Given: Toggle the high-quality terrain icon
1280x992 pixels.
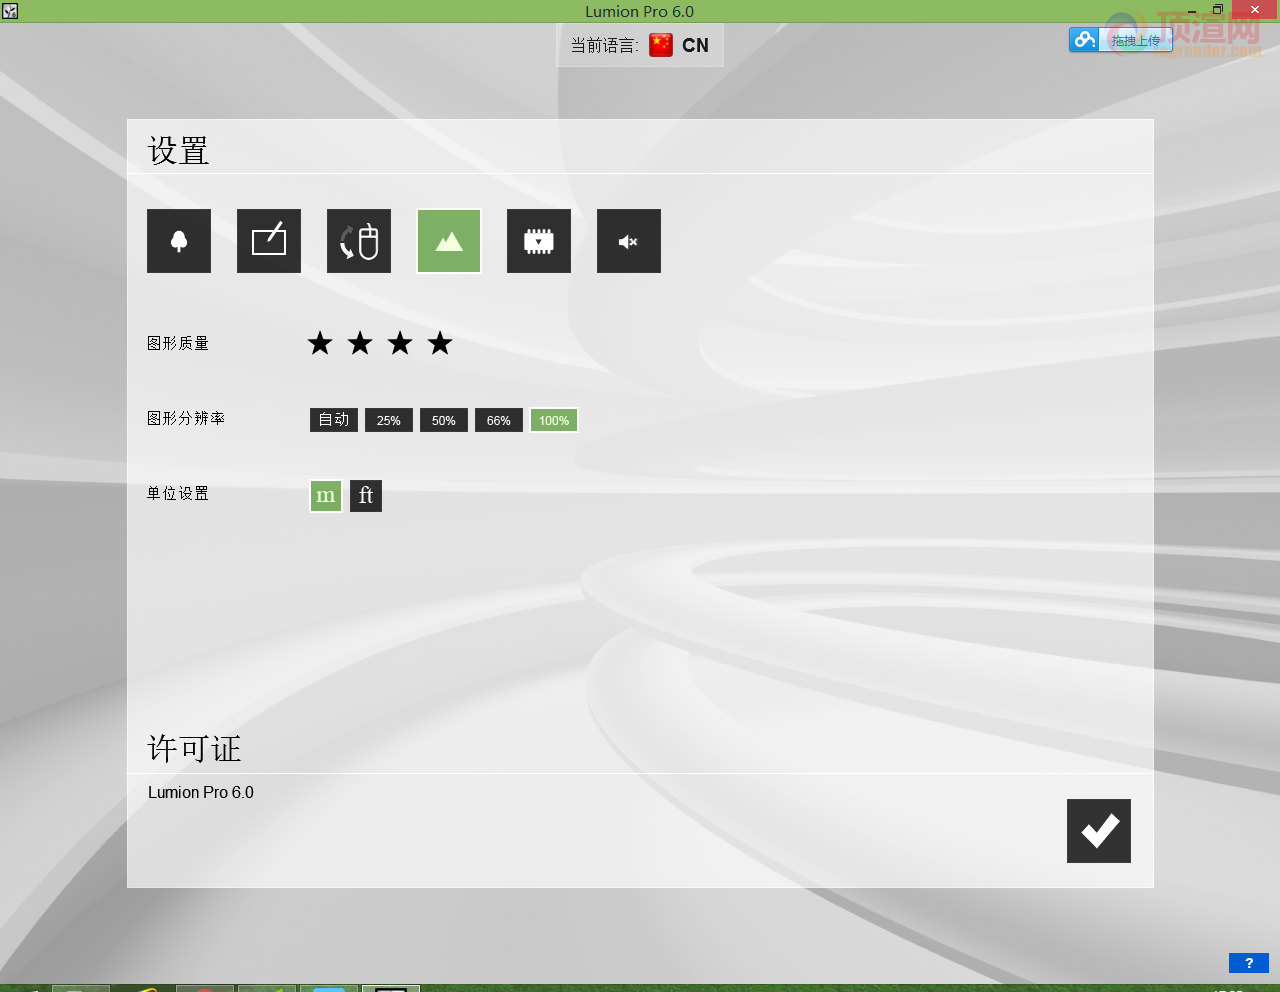Looking at the screenshot, I should coord(449,241).
